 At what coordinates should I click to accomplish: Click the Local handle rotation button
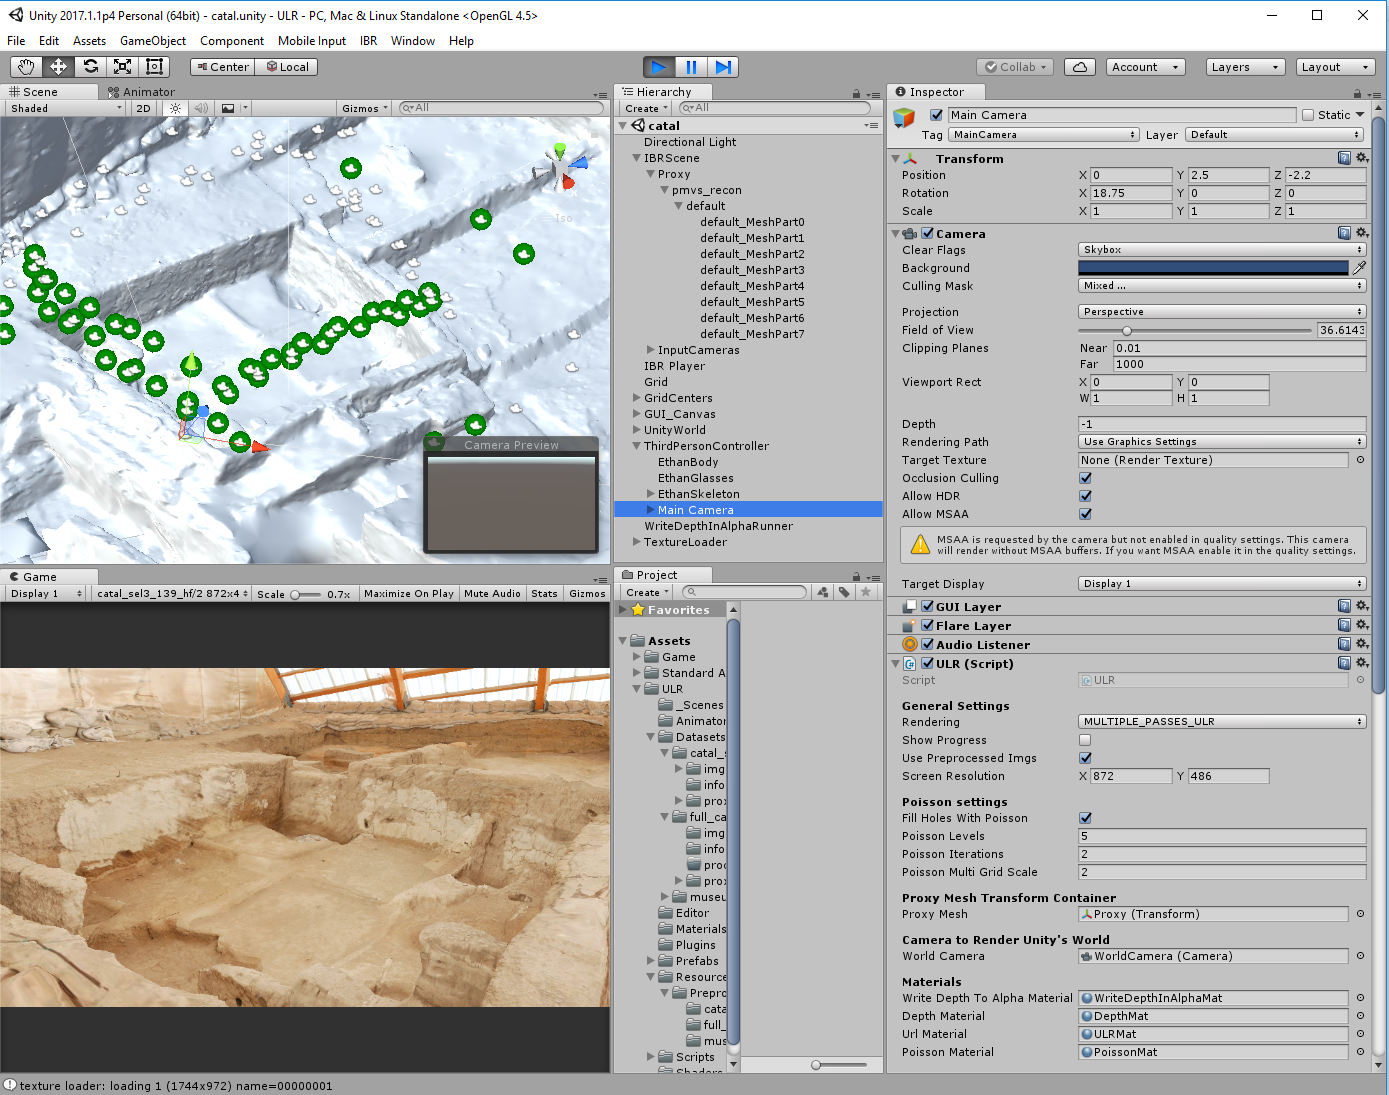pos(287,67)
